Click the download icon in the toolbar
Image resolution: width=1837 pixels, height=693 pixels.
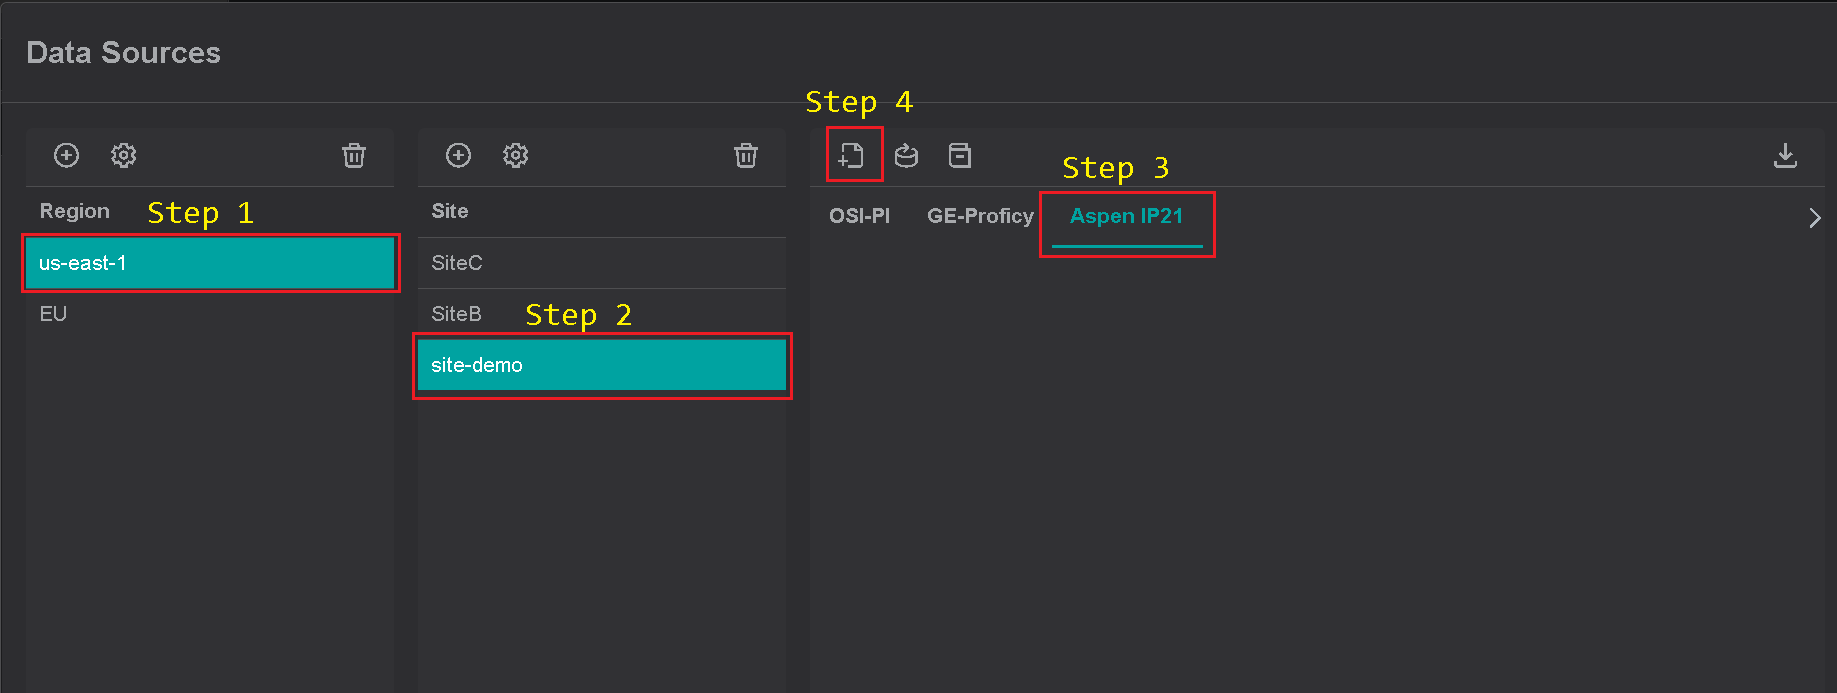(x=1785, y=155)
